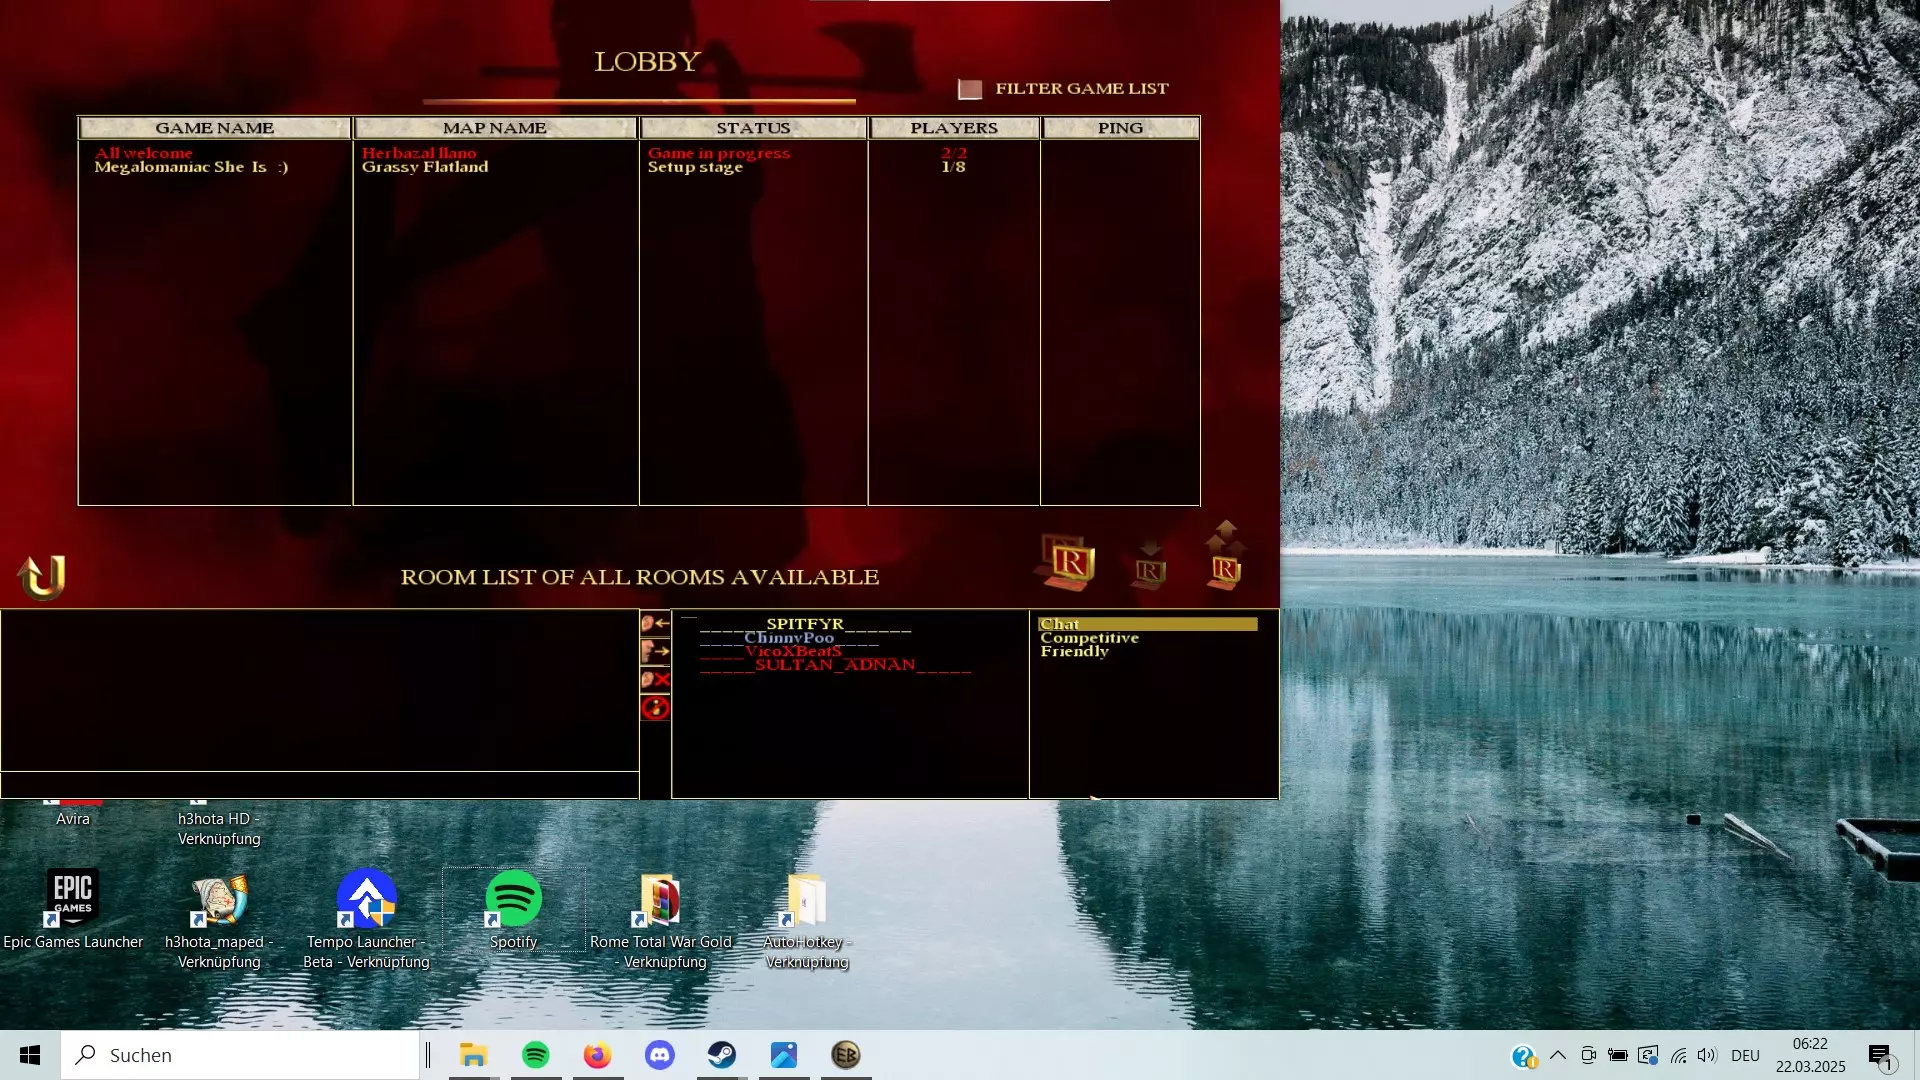Click the red prohibited player icon
1920x1080 pixels.
655,708
